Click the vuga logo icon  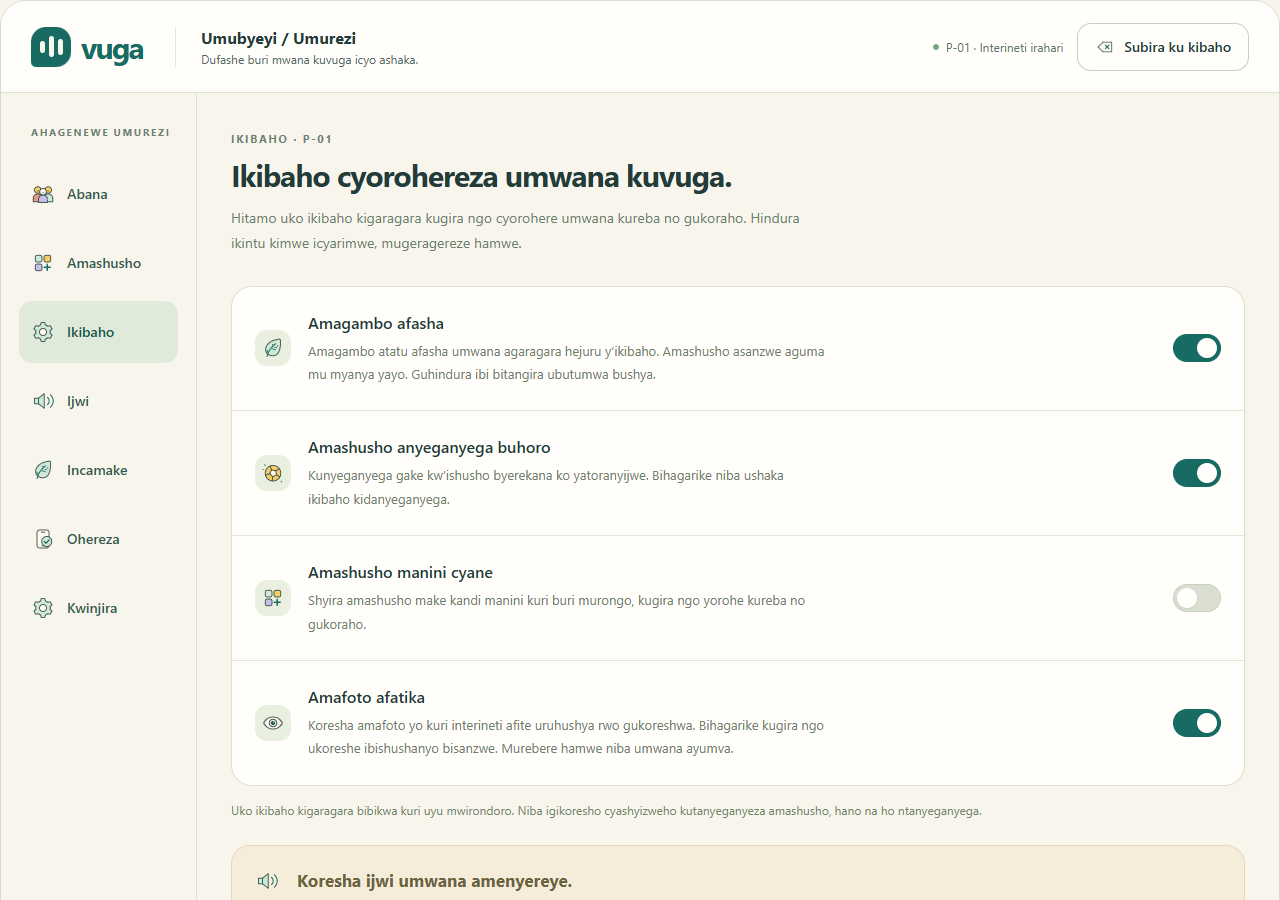51,47
